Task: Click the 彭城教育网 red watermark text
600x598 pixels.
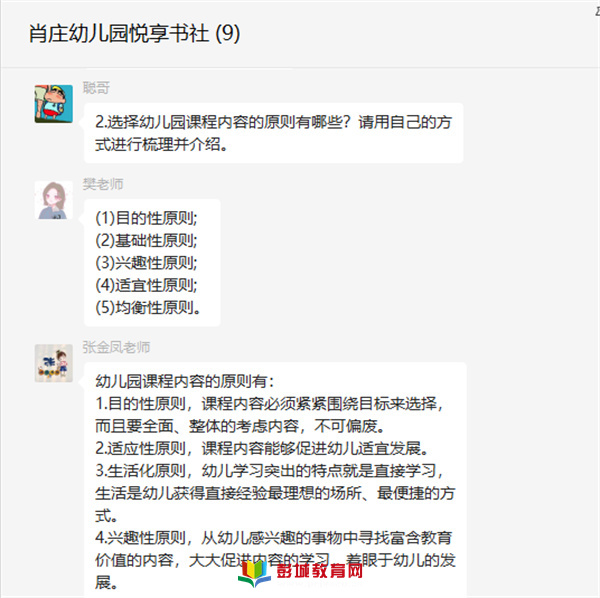Action: click(x=320, y=571)
